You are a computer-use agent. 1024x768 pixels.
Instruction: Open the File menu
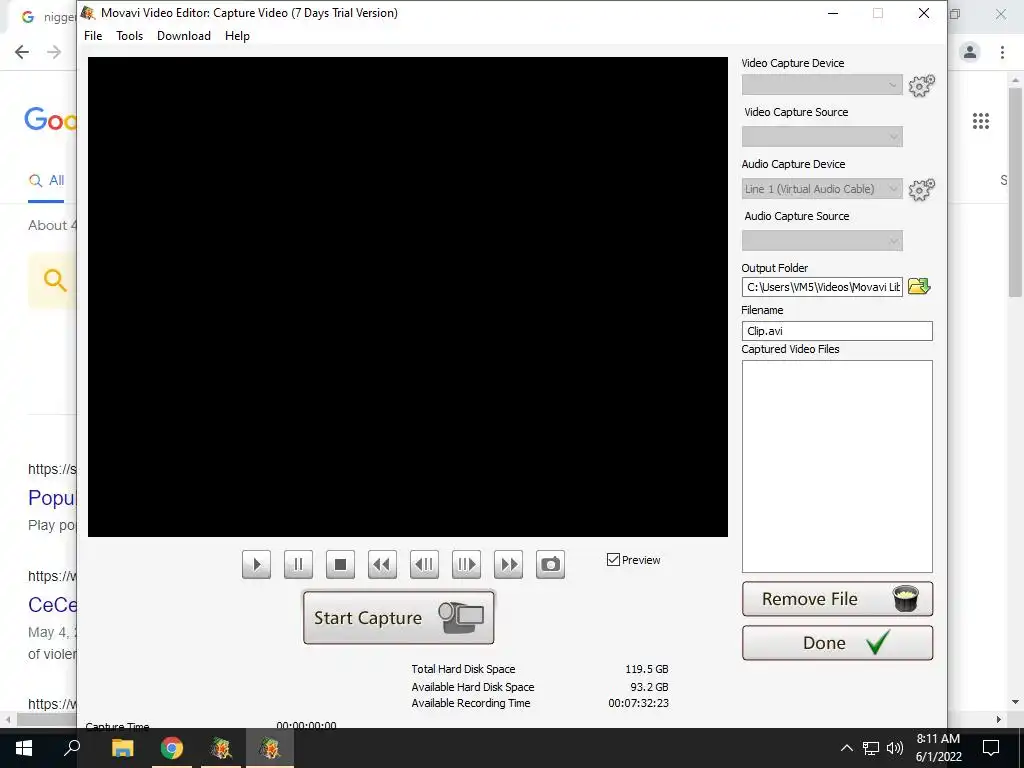coord(93,36)
